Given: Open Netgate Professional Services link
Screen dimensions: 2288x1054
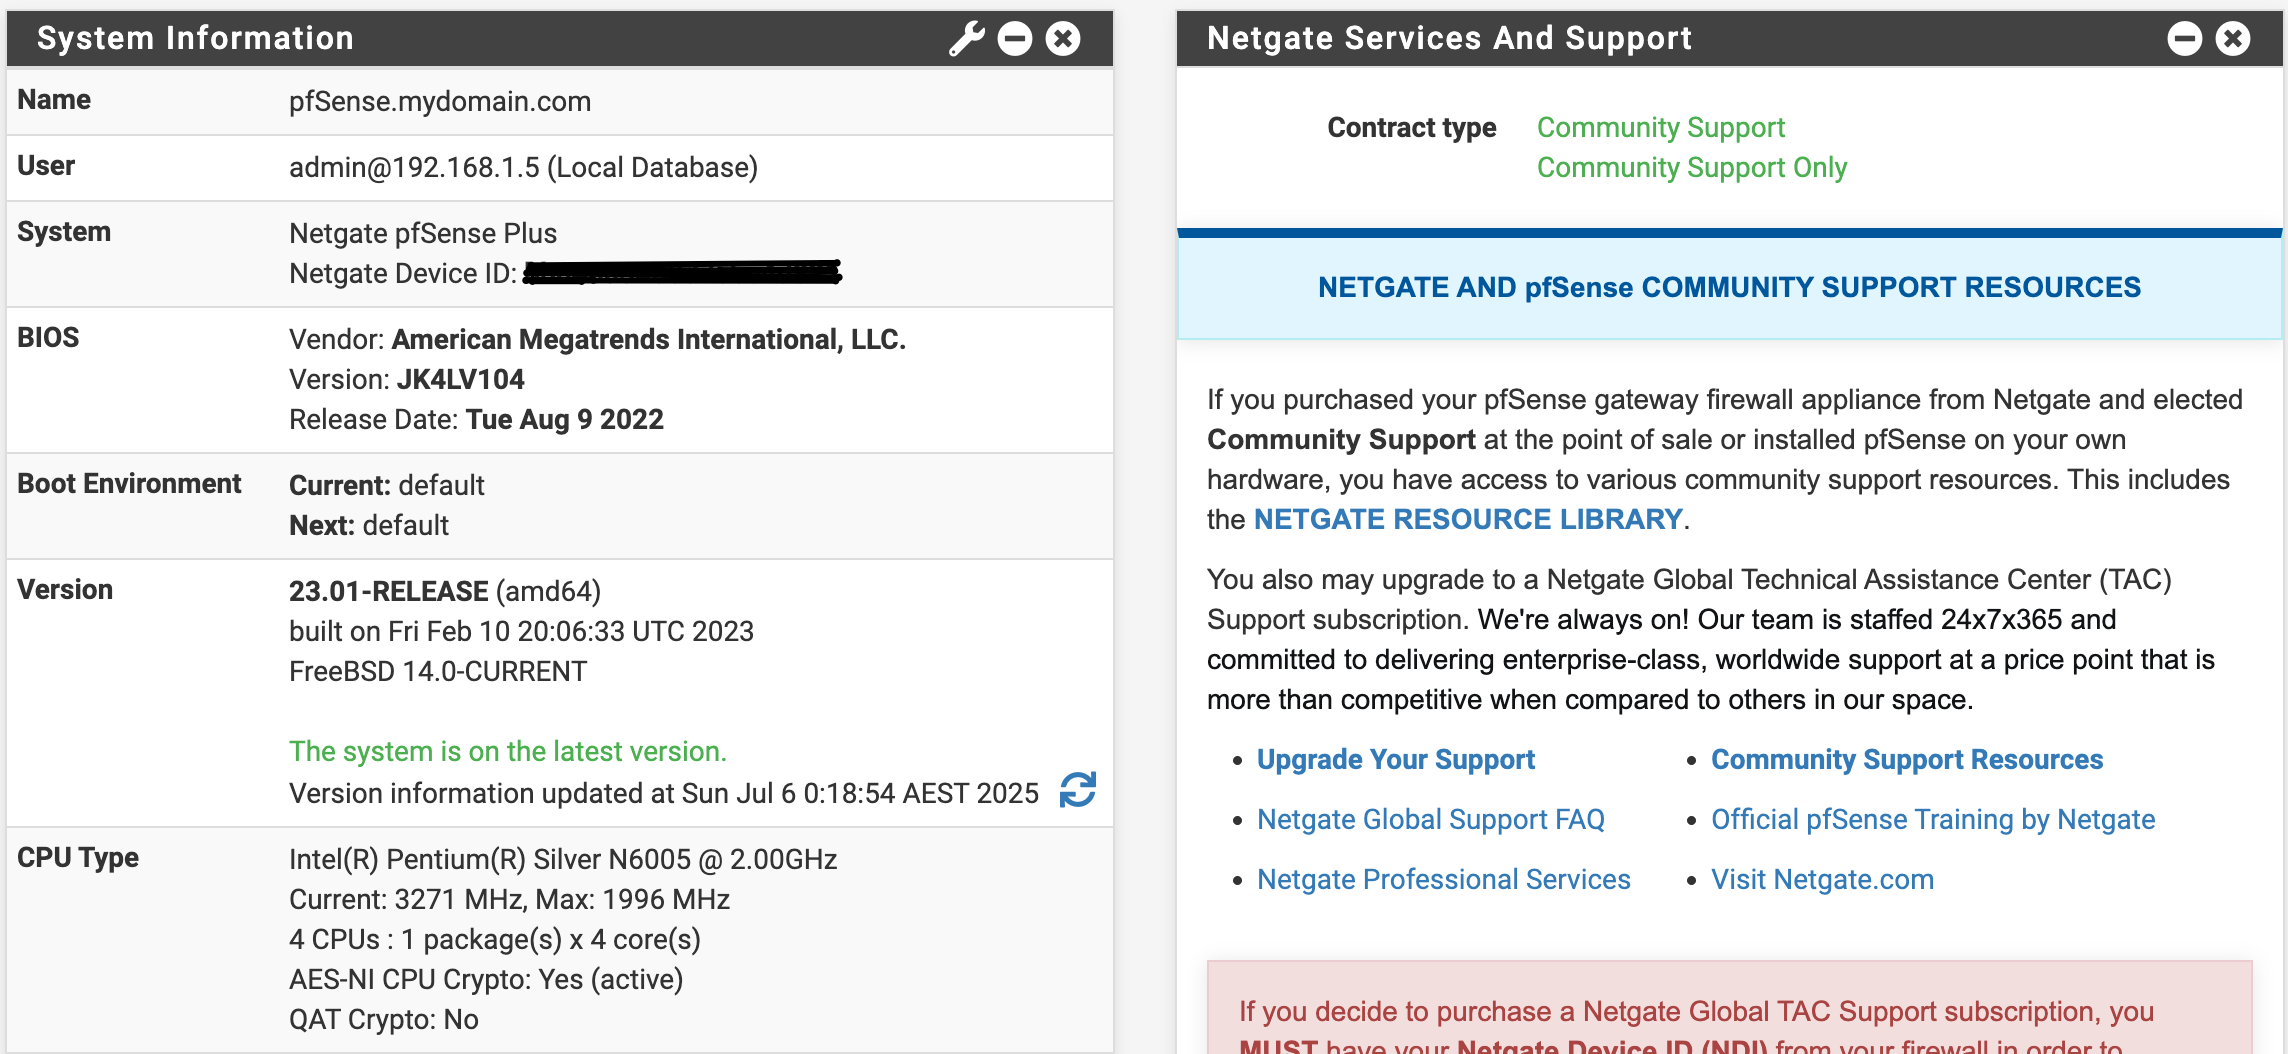Looking at the screenshot, I should pos(1443,880).
